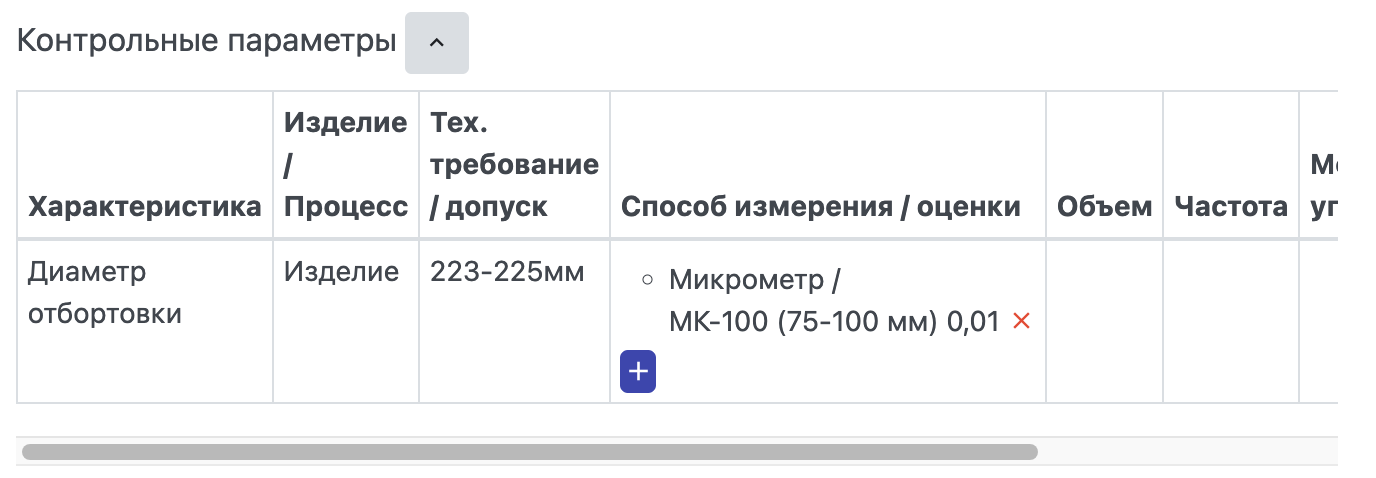
Task: Click the empty scrollbar track right of thumb
Action: (x=1188, y=452)
